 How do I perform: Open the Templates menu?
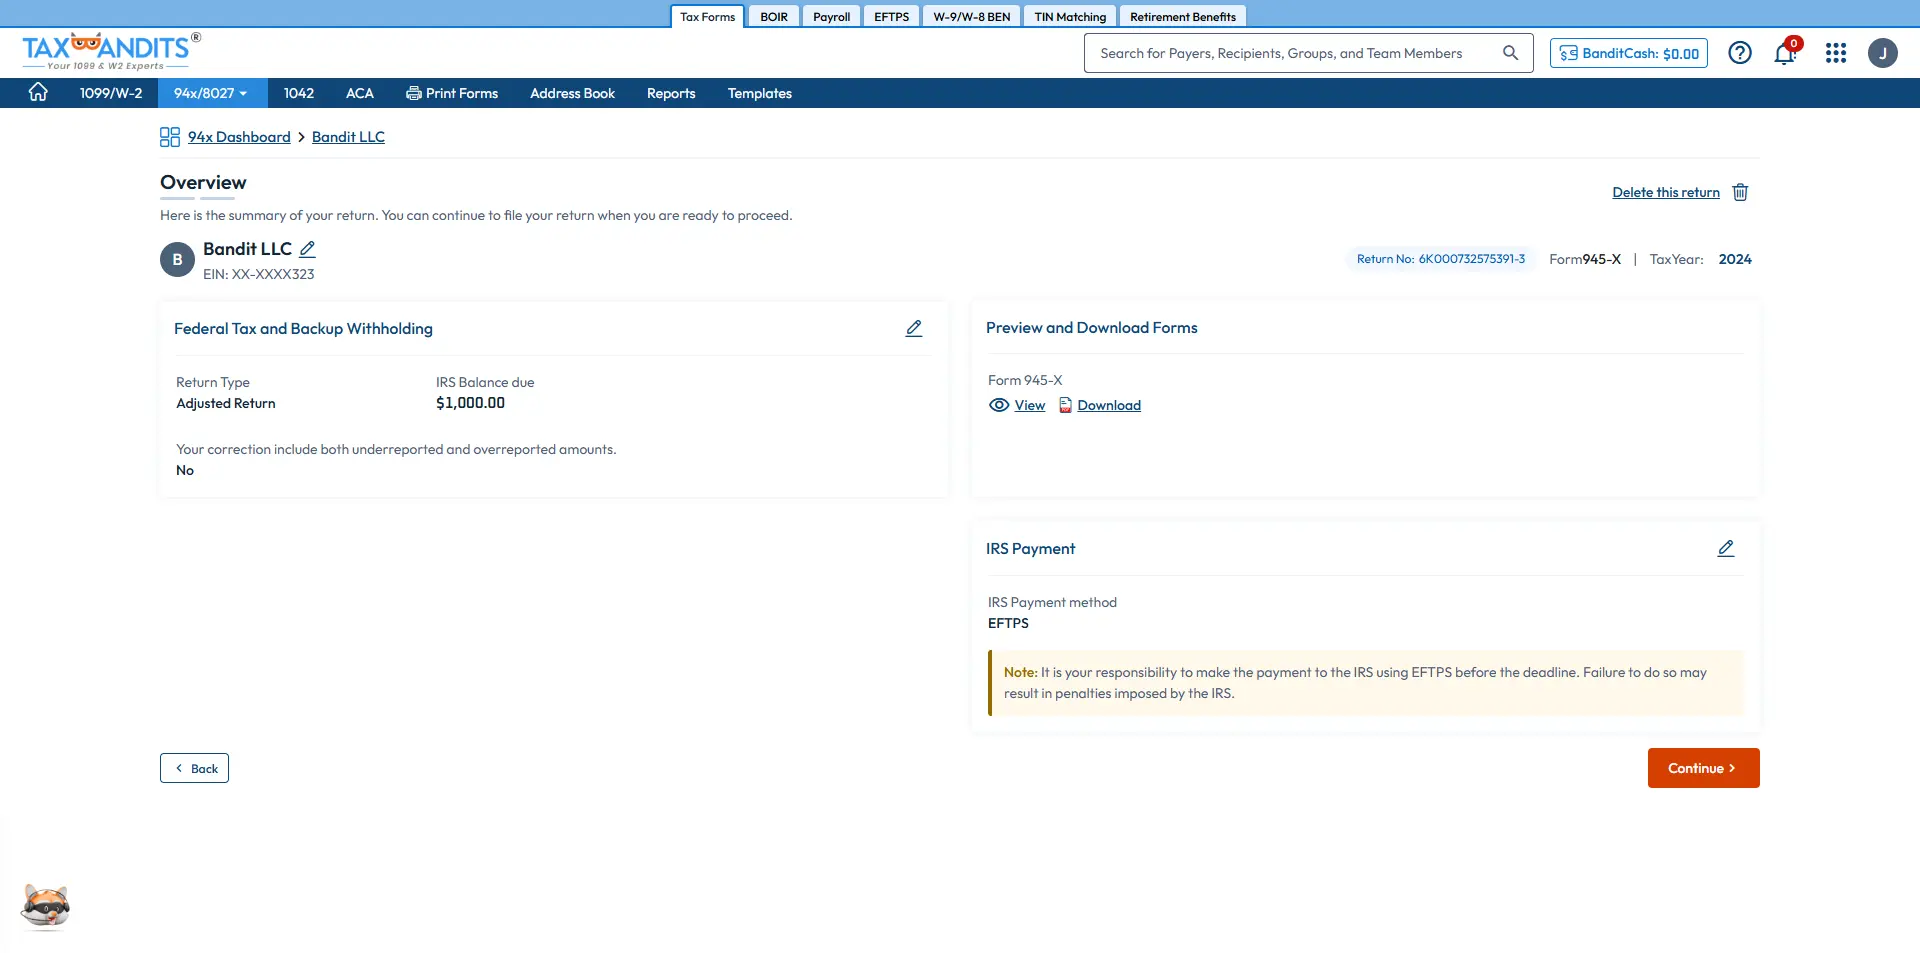tap(760, 93)
